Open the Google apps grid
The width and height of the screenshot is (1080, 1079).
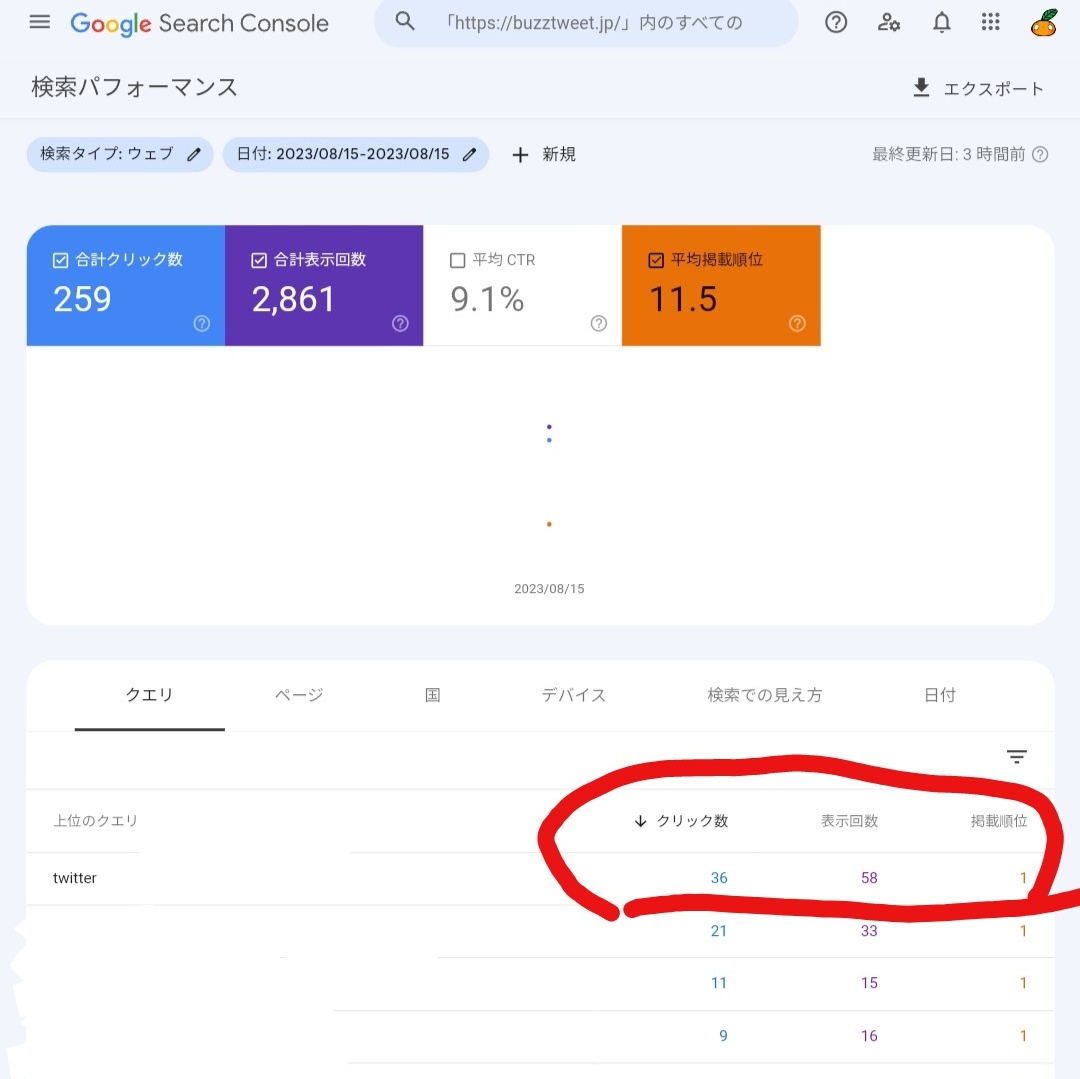coord(990,22)
